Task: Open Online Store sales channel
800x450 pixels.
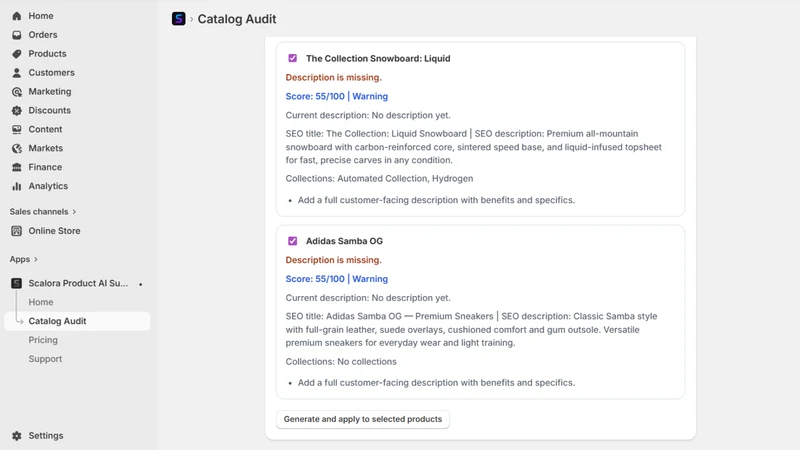Action: [x=54, y=231]
